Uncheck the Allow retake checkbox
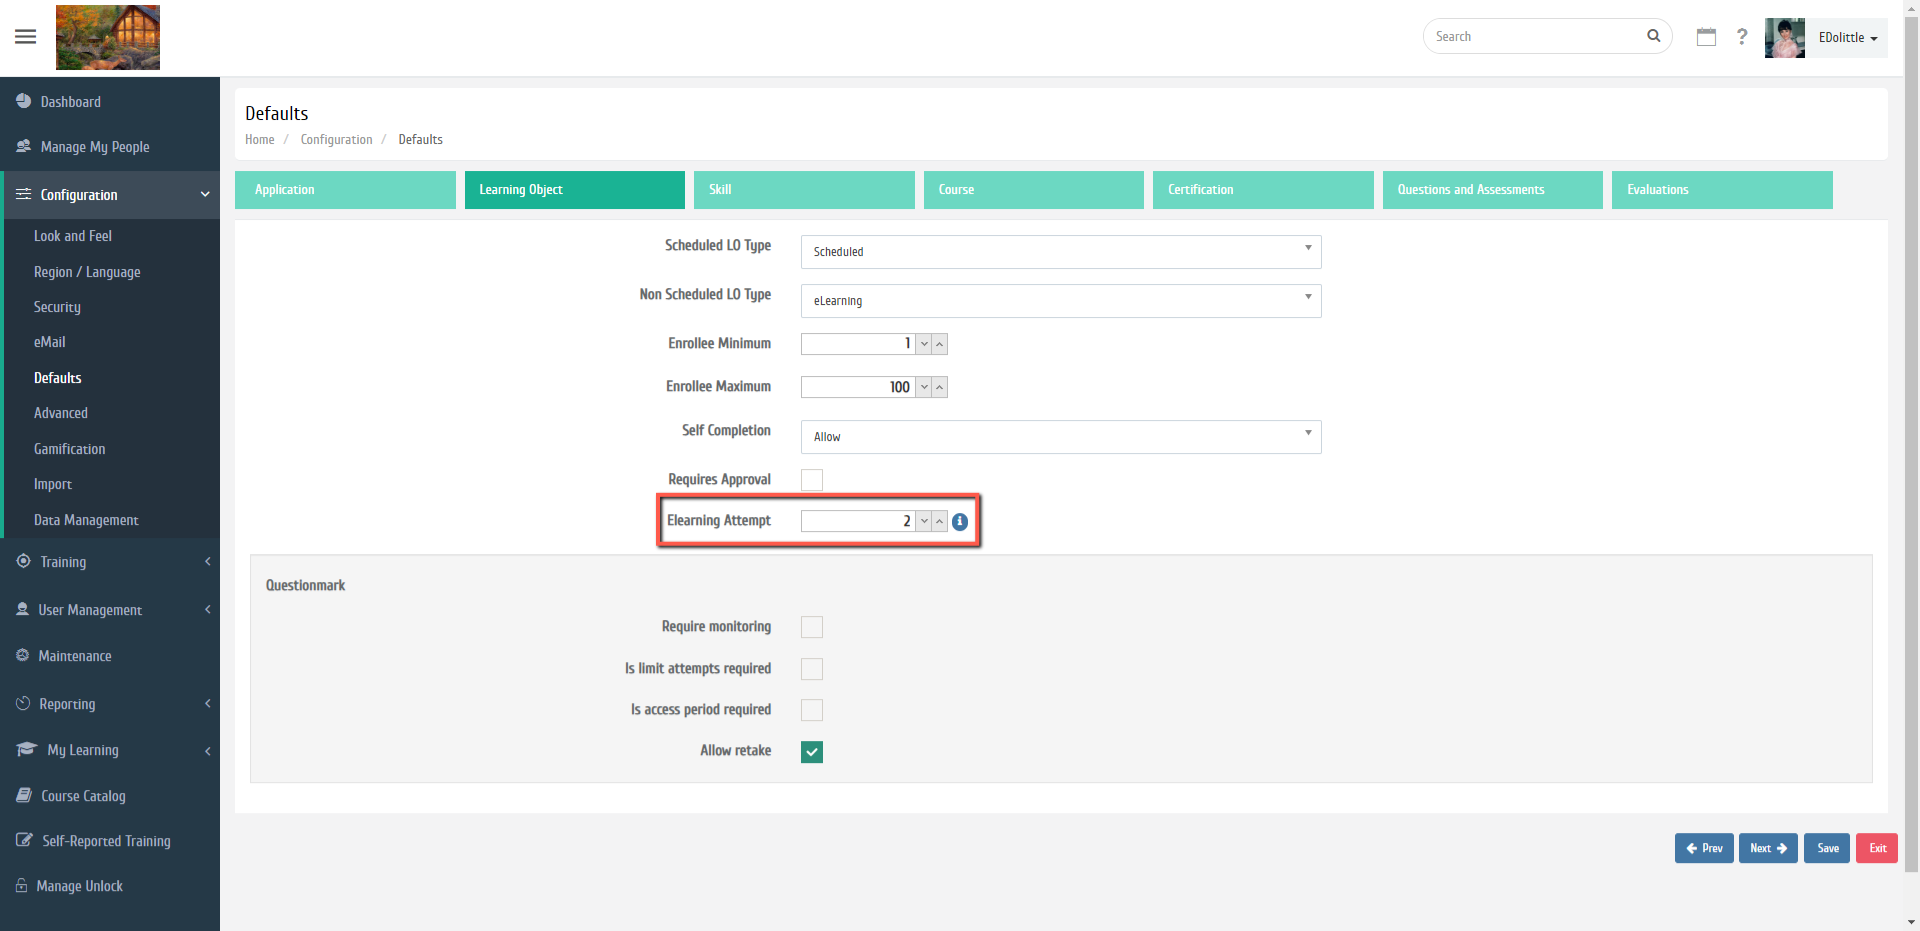 pyautogui.click(x=812, y=752)
